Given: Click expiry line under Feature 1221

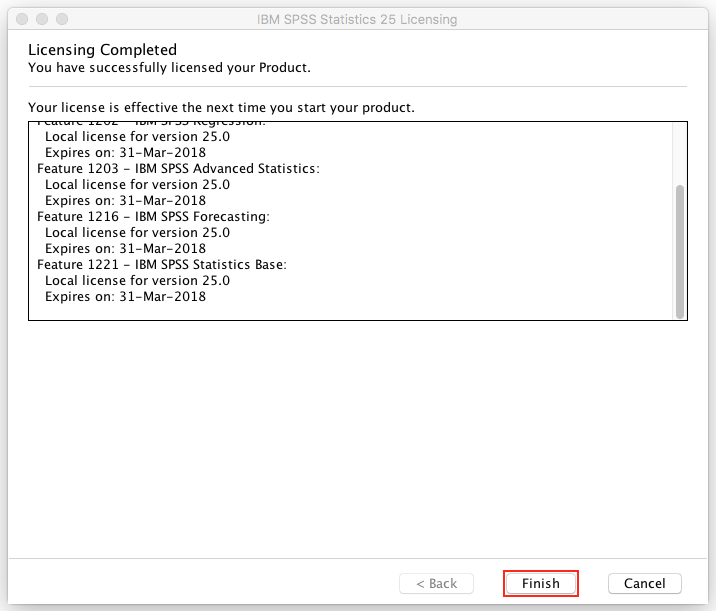Looking at the screenshot, I should [x=126, y=296].
